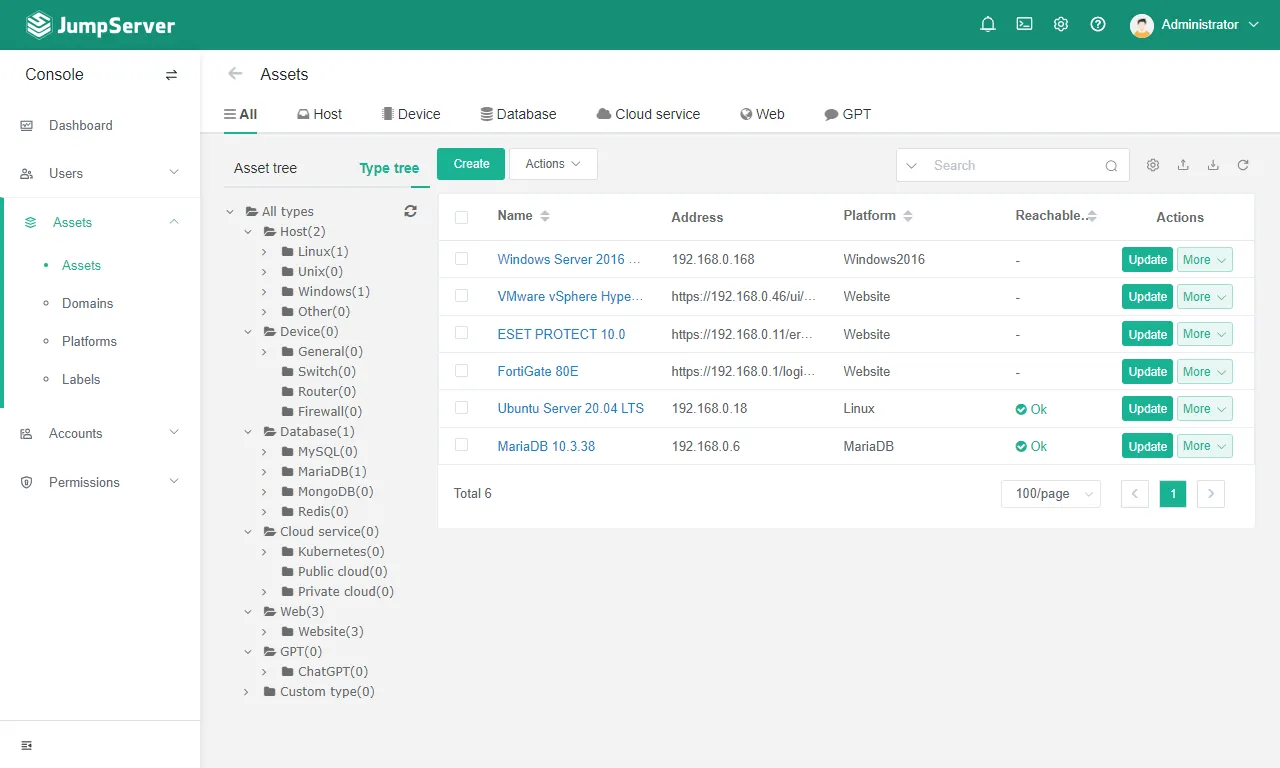Go to Platforms in the sidebar

coord(90,341)
